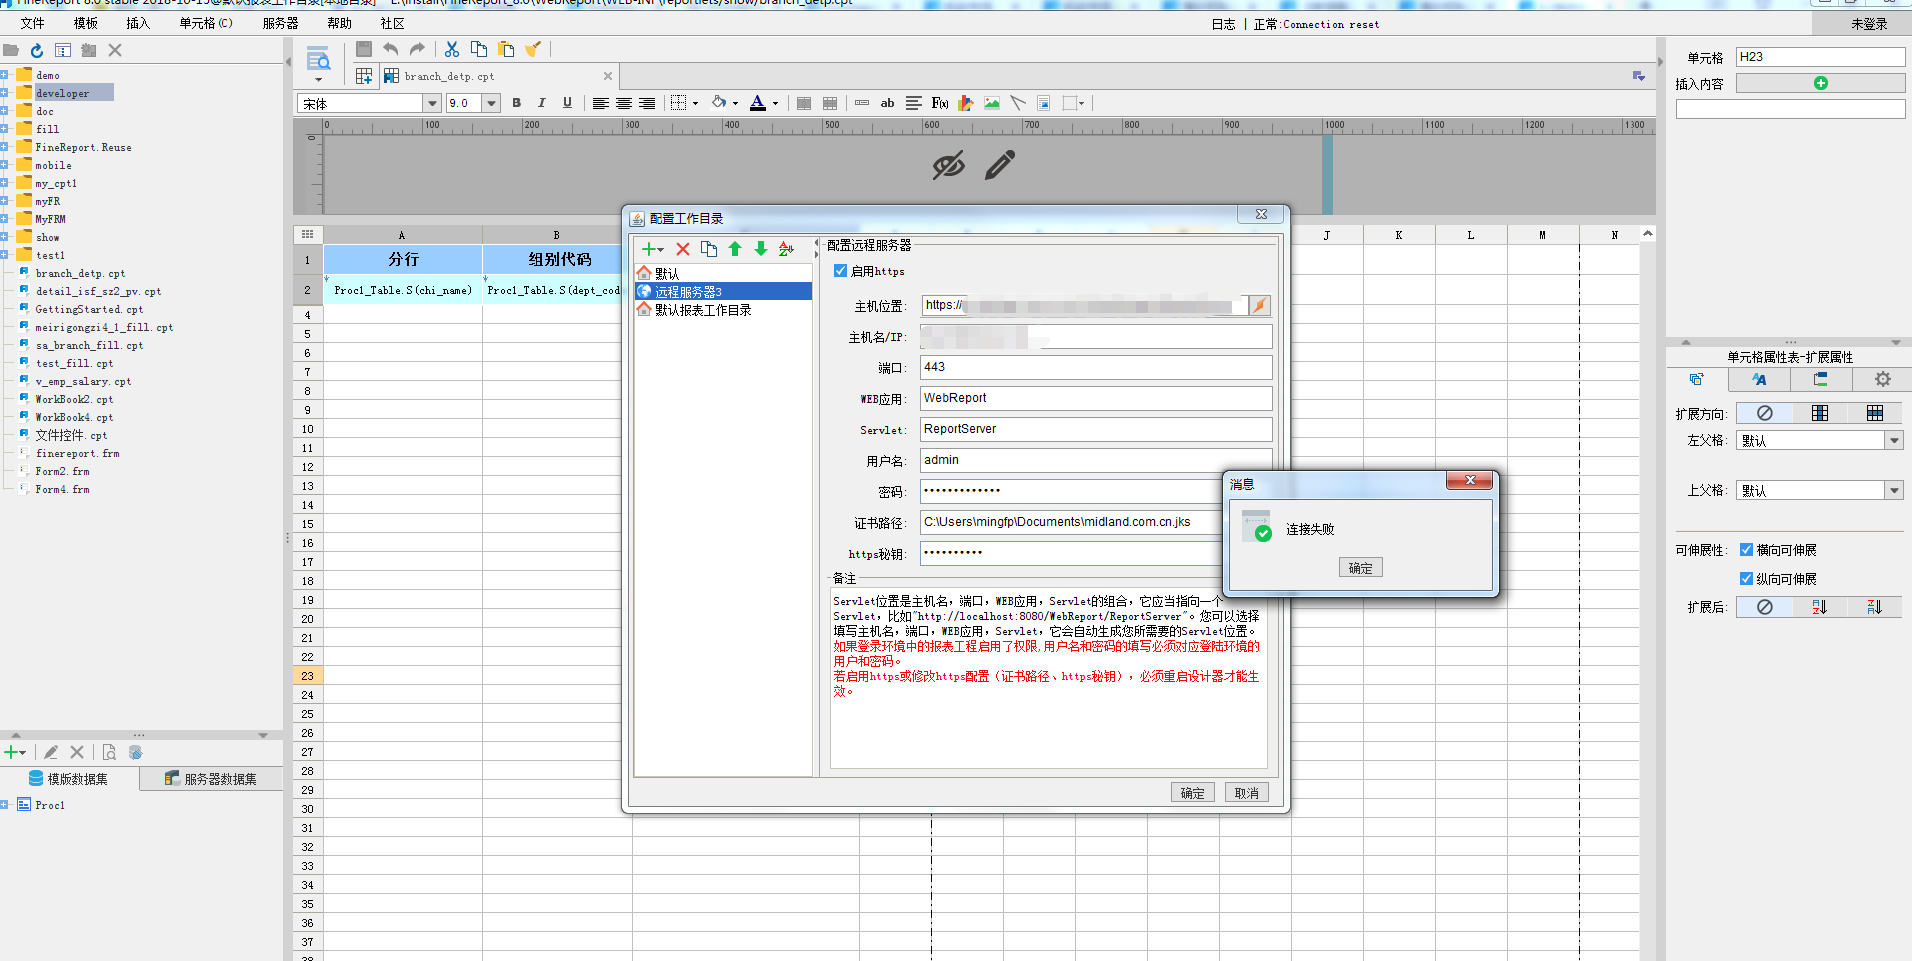Click red X delete in work directory dialog
The image size is (1912, 961).
[683, 249]
